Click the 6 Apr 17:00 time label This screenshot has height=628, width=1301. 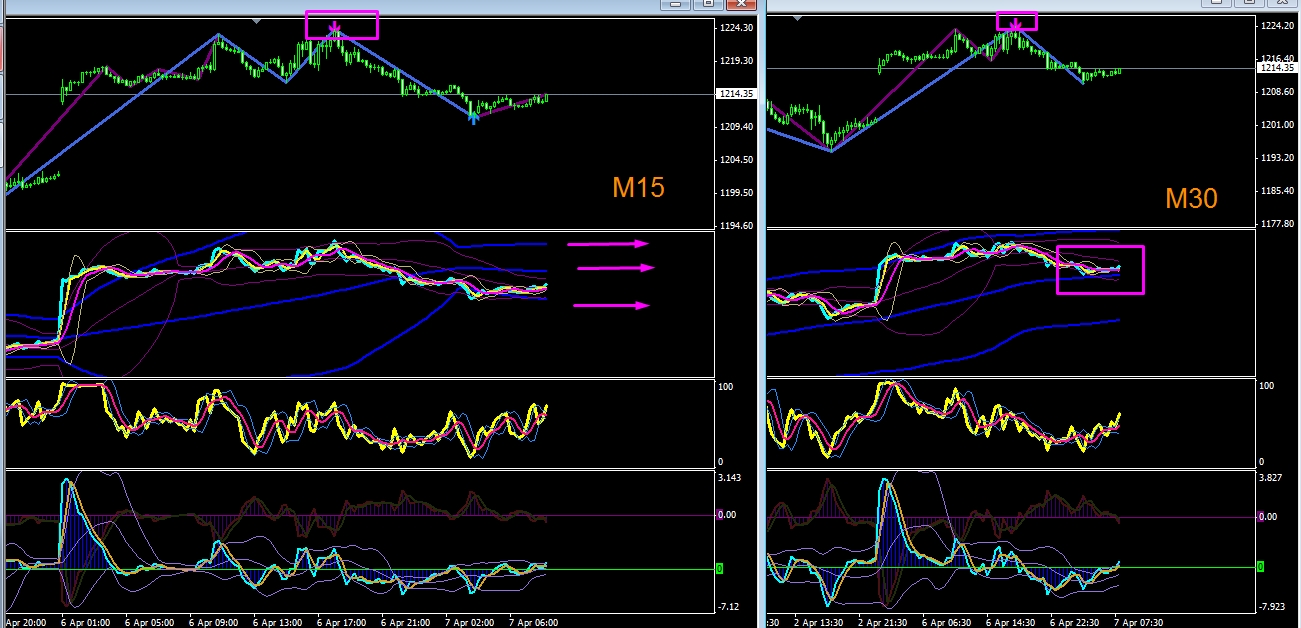pos(340,621)
